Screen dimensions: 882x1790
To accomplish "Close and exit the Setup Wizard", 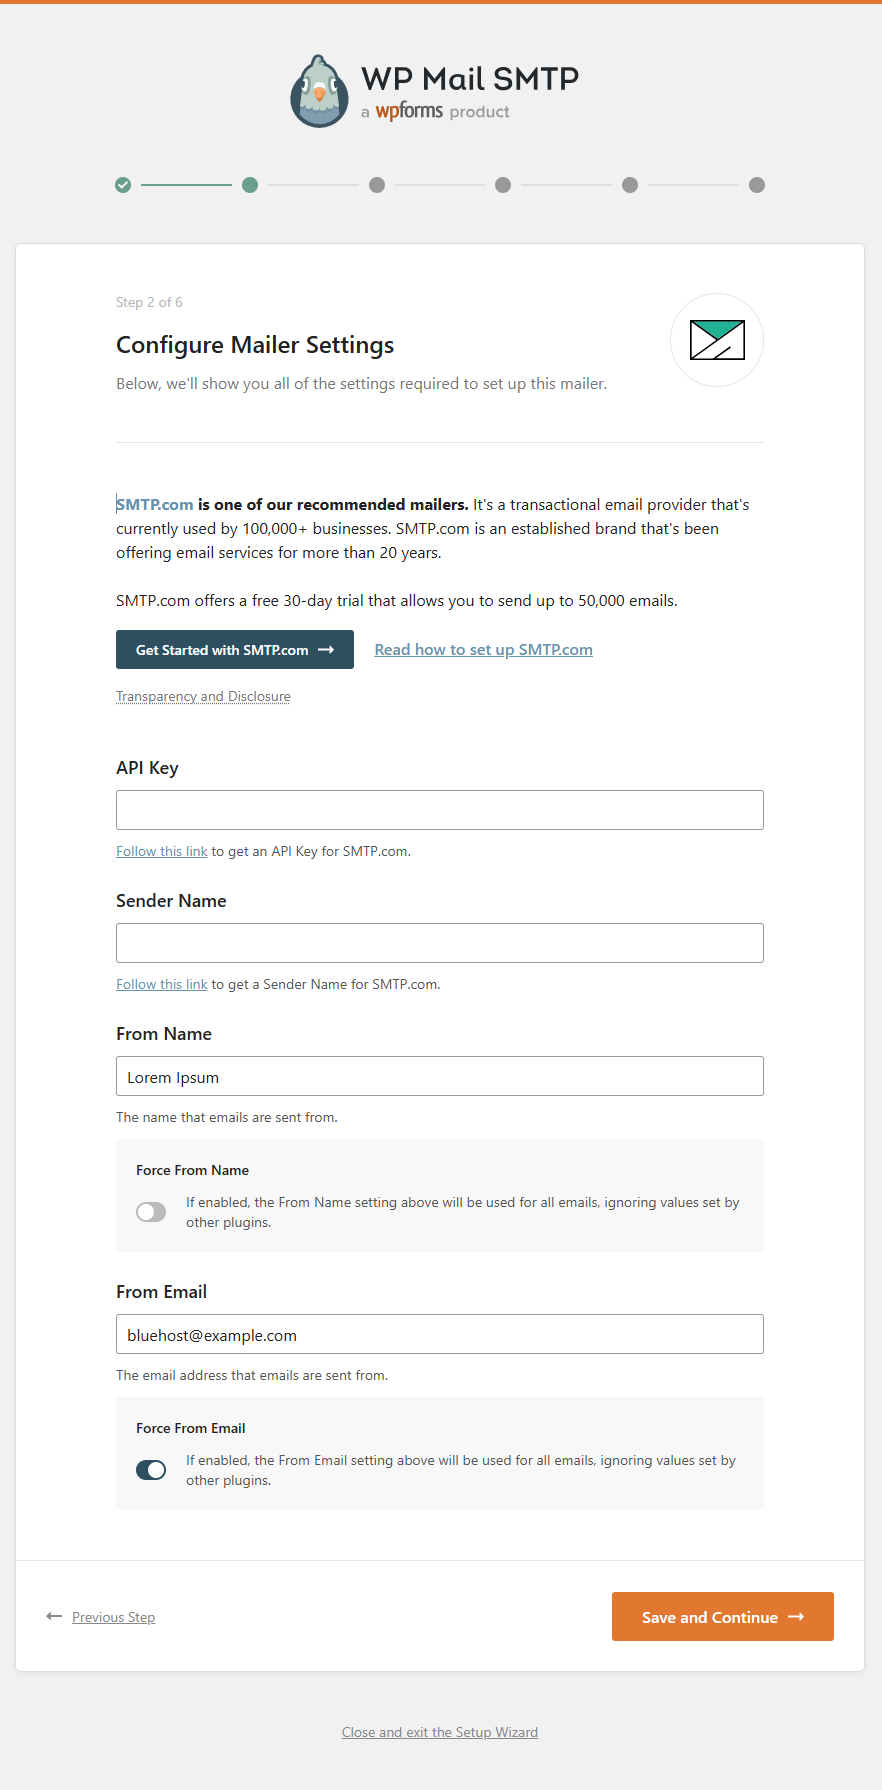I will click(x=440, y=1732).
